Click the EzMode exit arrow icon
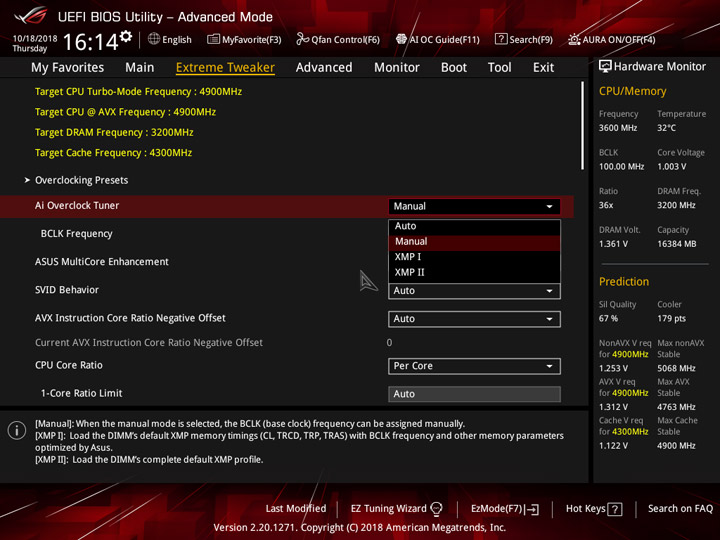The image size is (720, 540). [533, 509]
